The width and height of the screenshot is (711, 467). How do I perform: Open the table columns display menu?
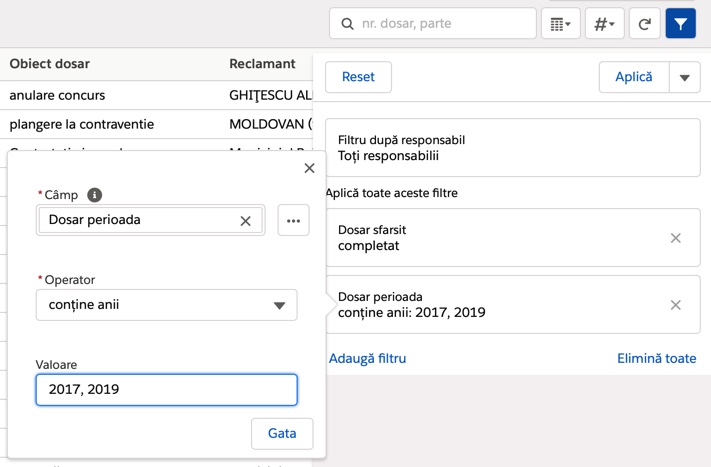click(560, 24)
